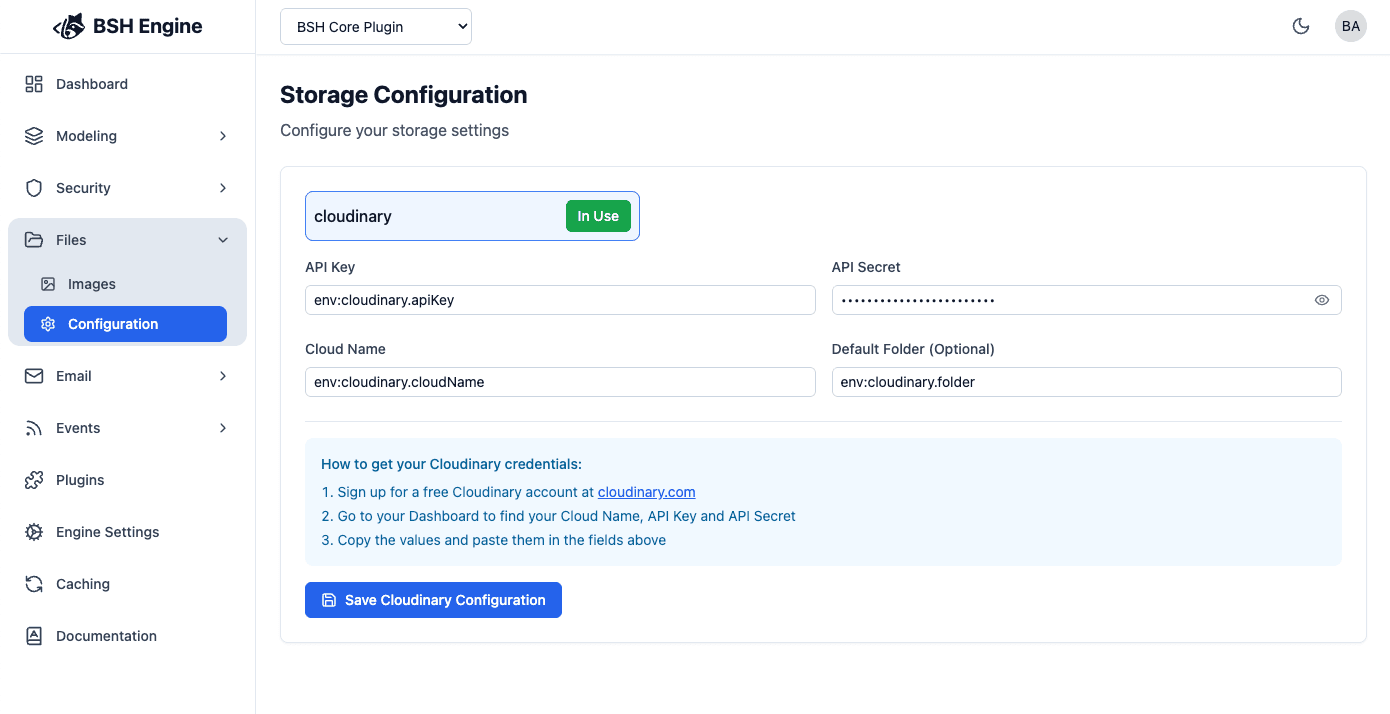Open Engine Settings from the sidebar
Screen dimensions: 1390x714
coord(107,532)
